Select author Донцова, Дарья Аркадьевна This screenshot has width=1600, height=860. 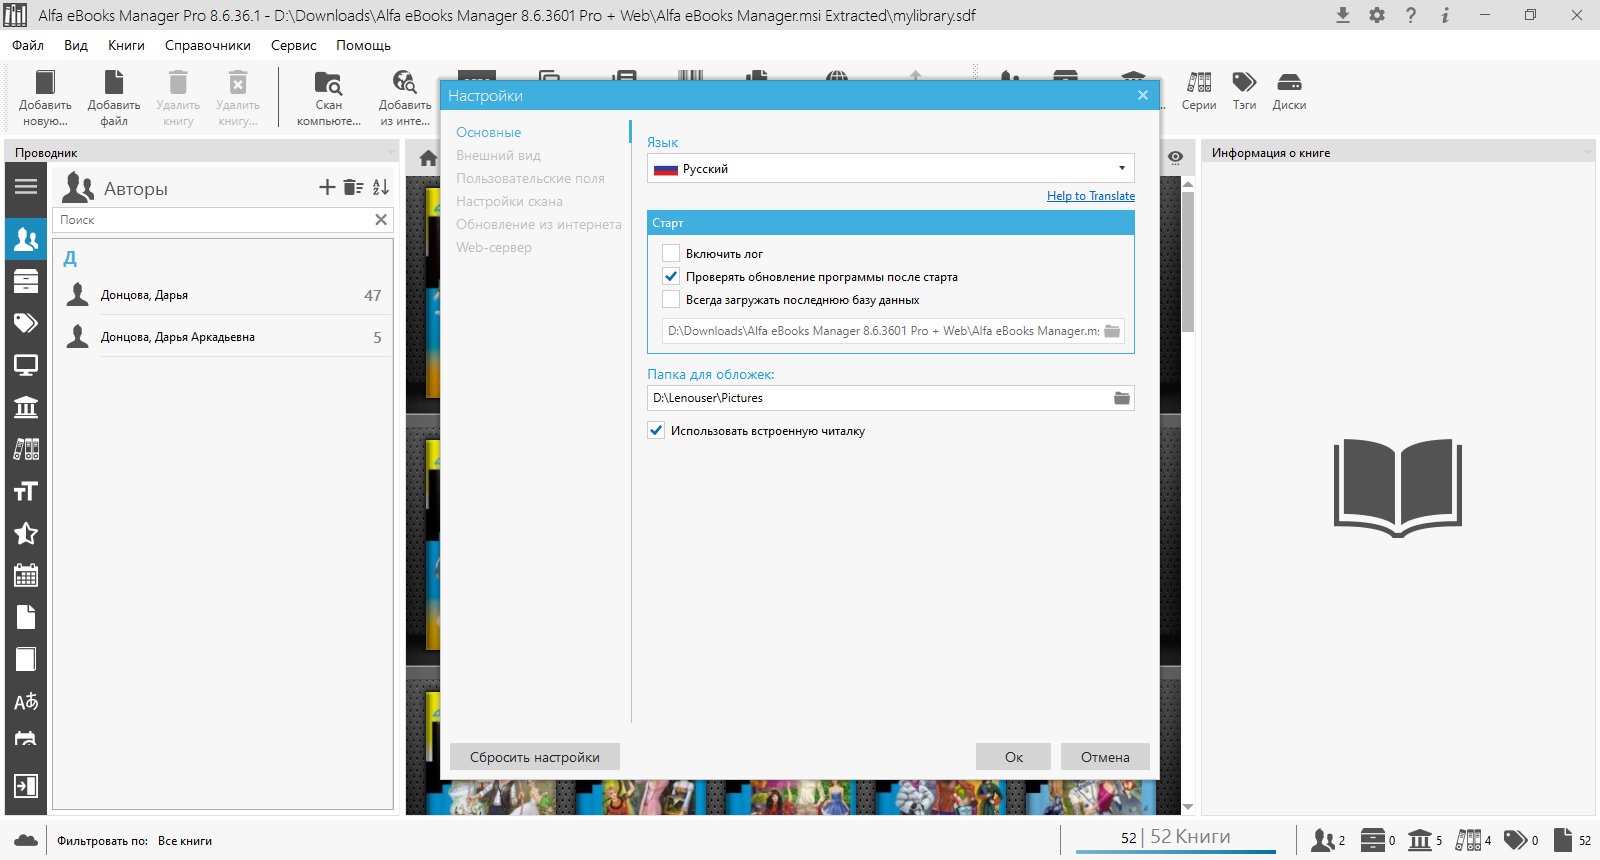[222, 337]
